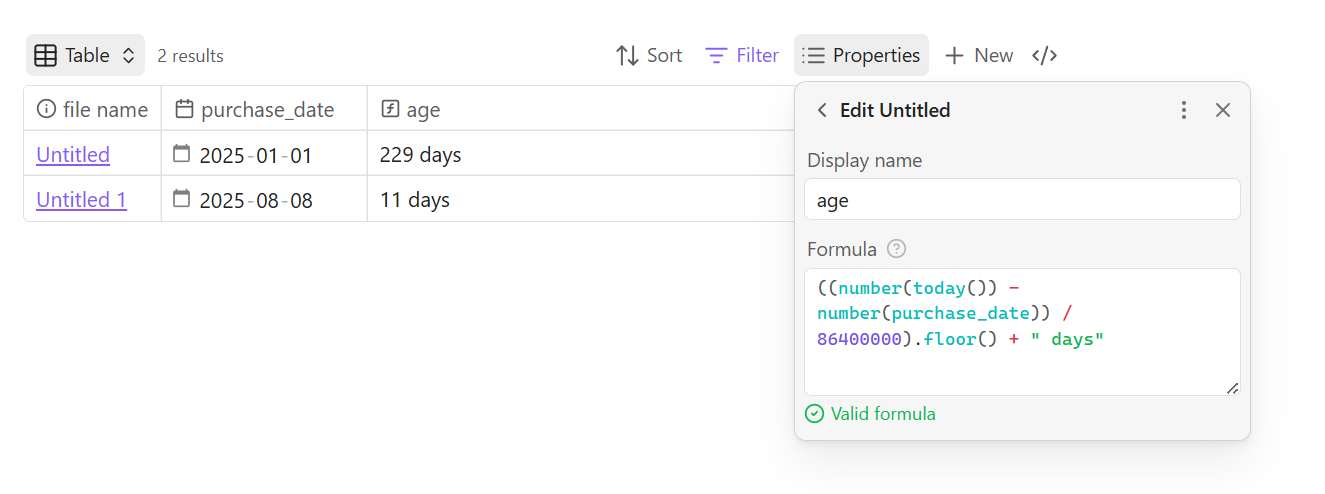The width and height of the screenshot is (1325, 494).
Task: Open the three-dot more options menu
Action: (x=1184, y=110)
